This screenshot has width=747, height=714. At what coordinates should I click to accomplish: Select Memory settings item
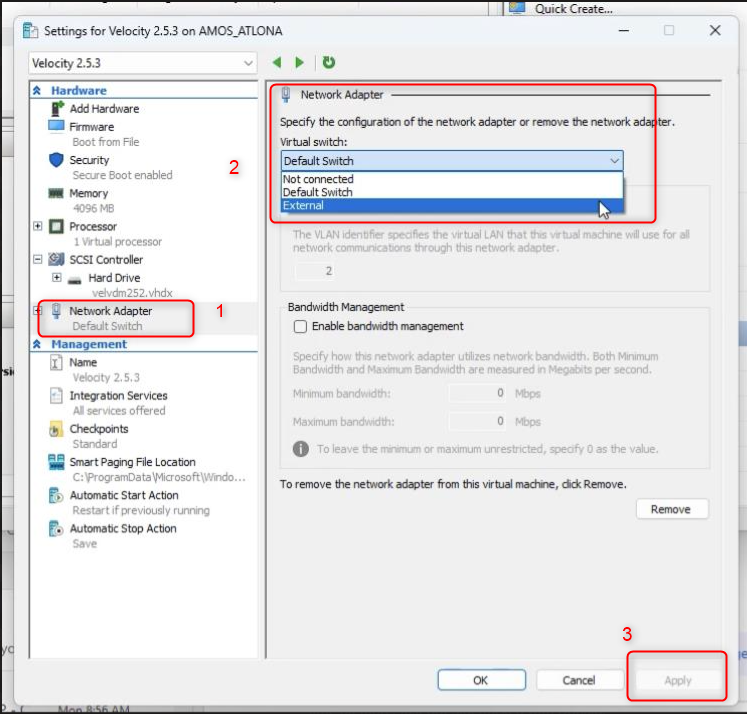point(89,193)
